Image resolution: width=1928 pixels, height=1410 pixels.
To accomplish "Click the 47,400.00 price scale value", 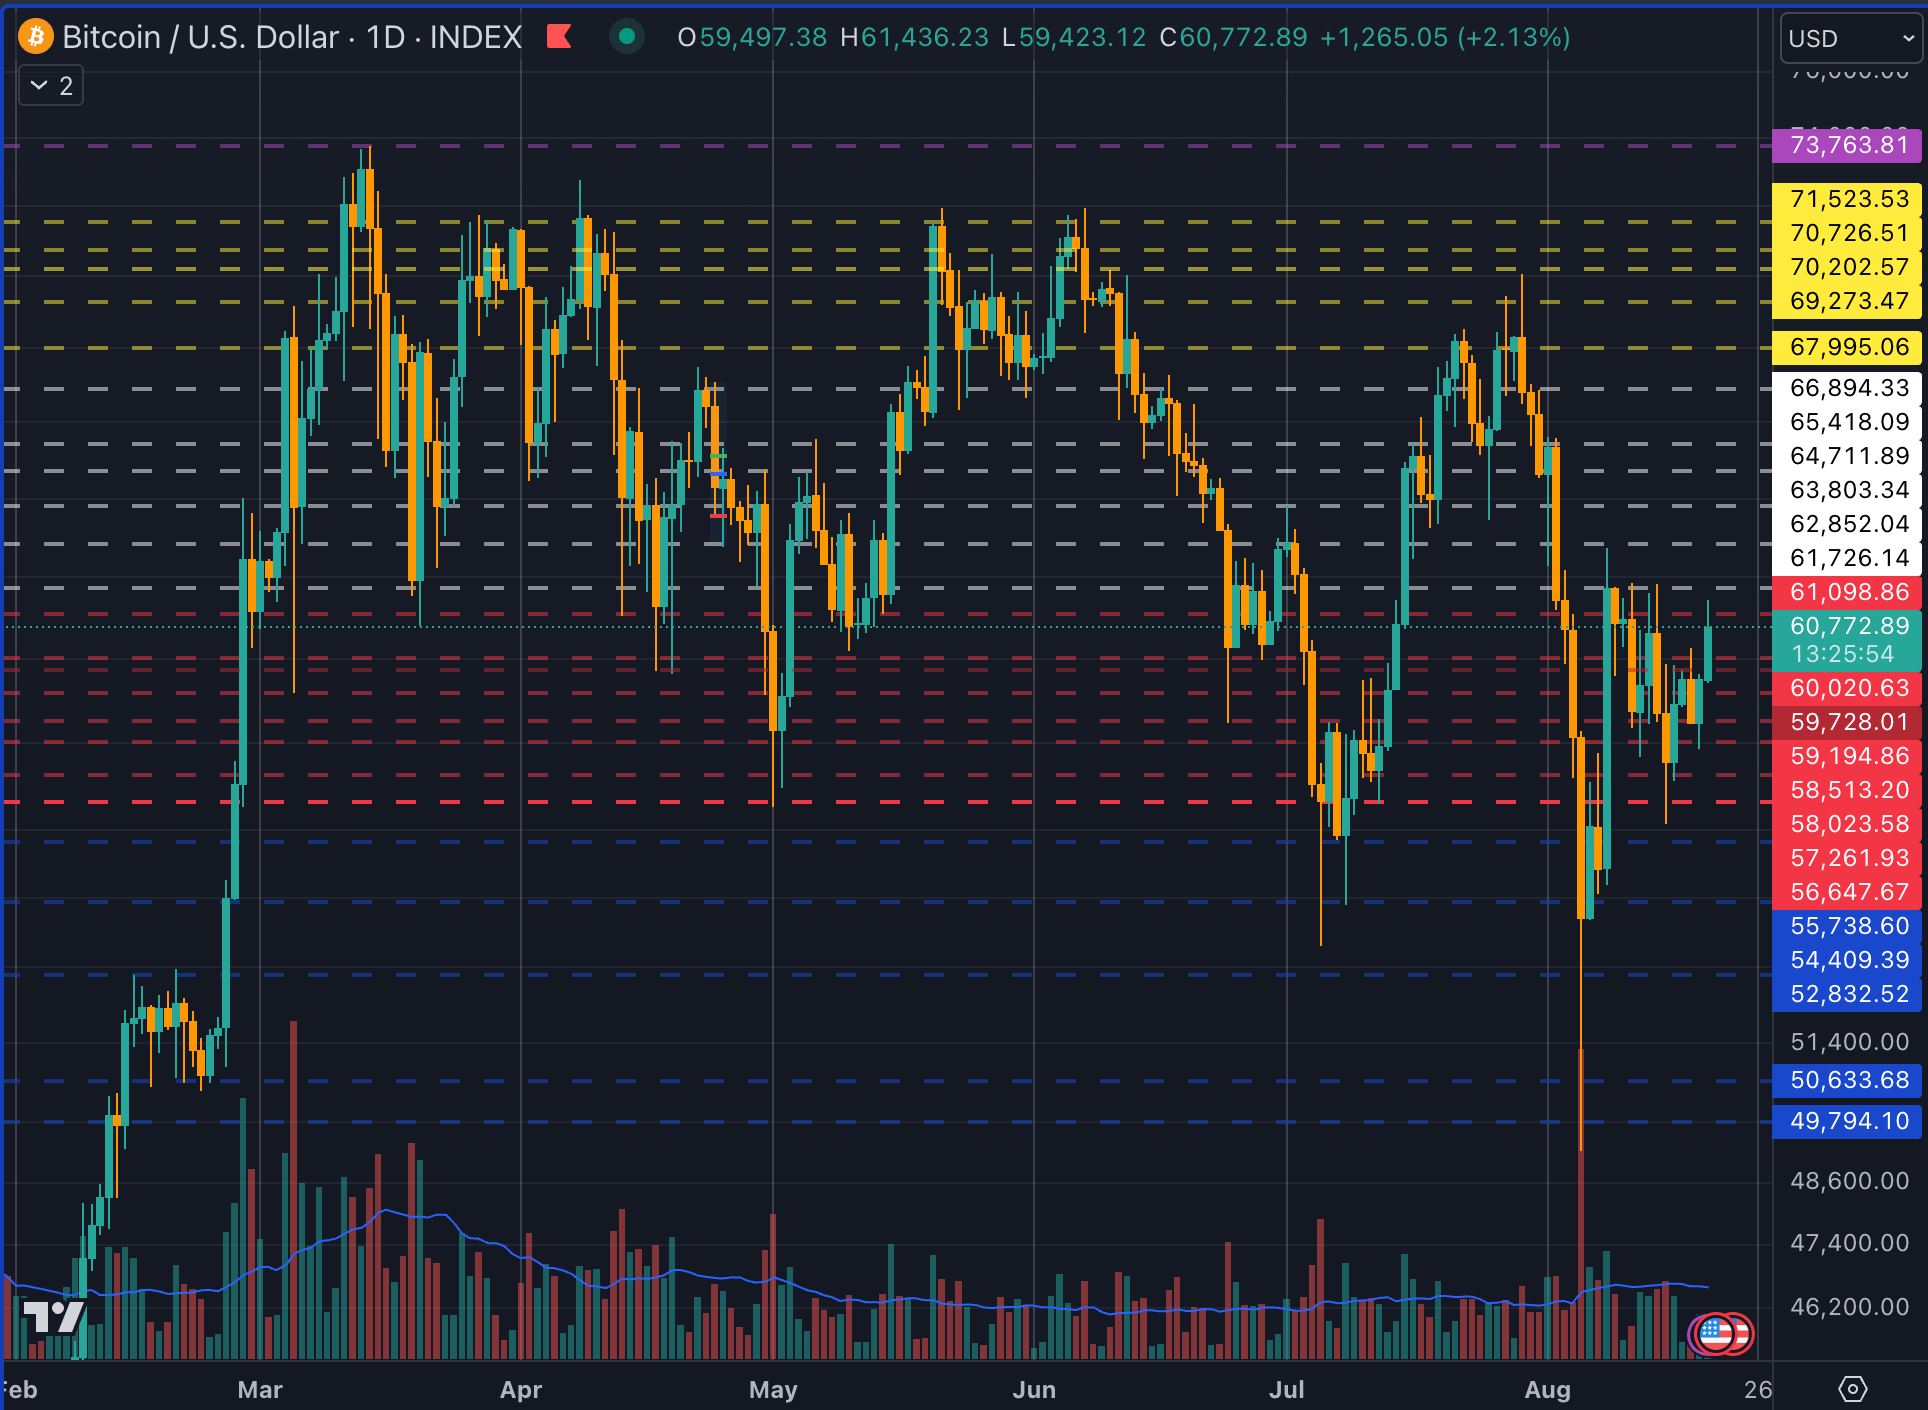I will pos(1849,1243).
